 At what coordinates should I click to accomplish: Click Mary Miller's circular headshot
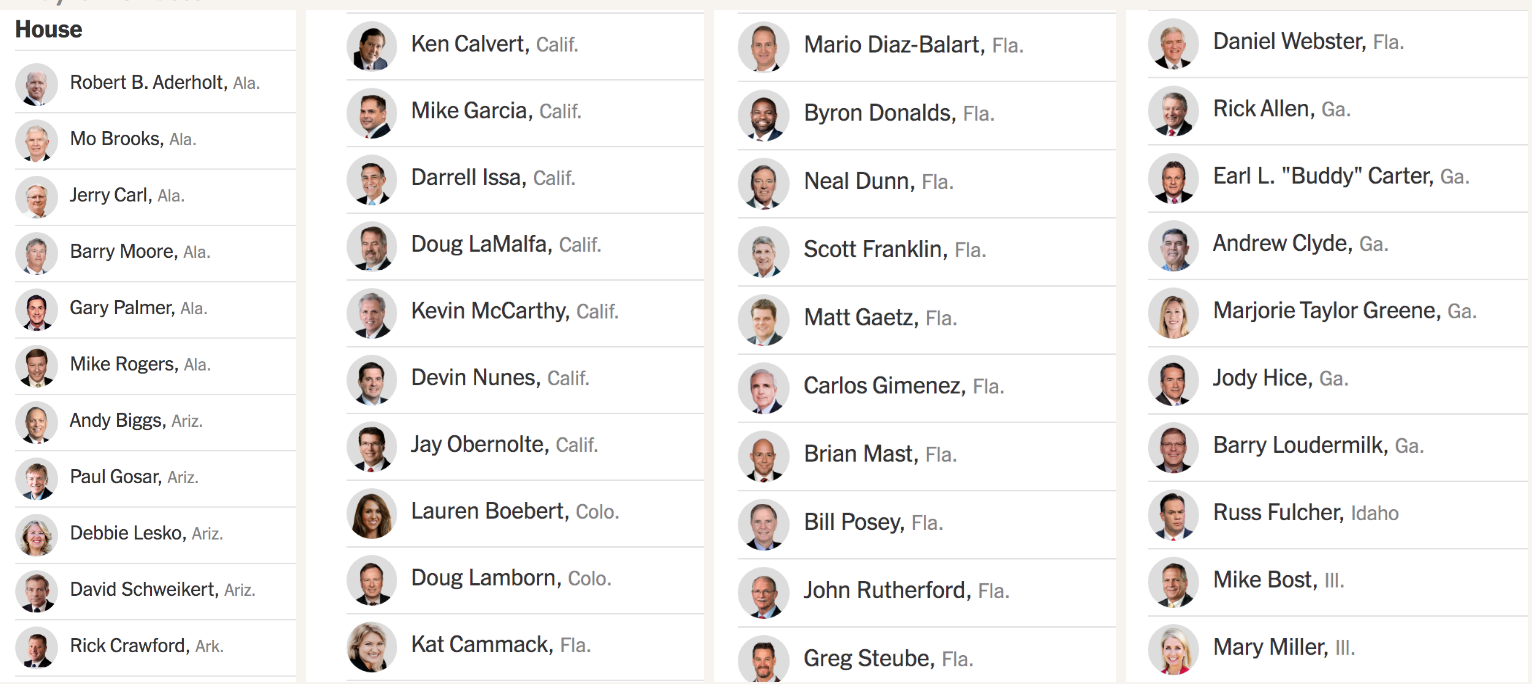coord(1173,648)
